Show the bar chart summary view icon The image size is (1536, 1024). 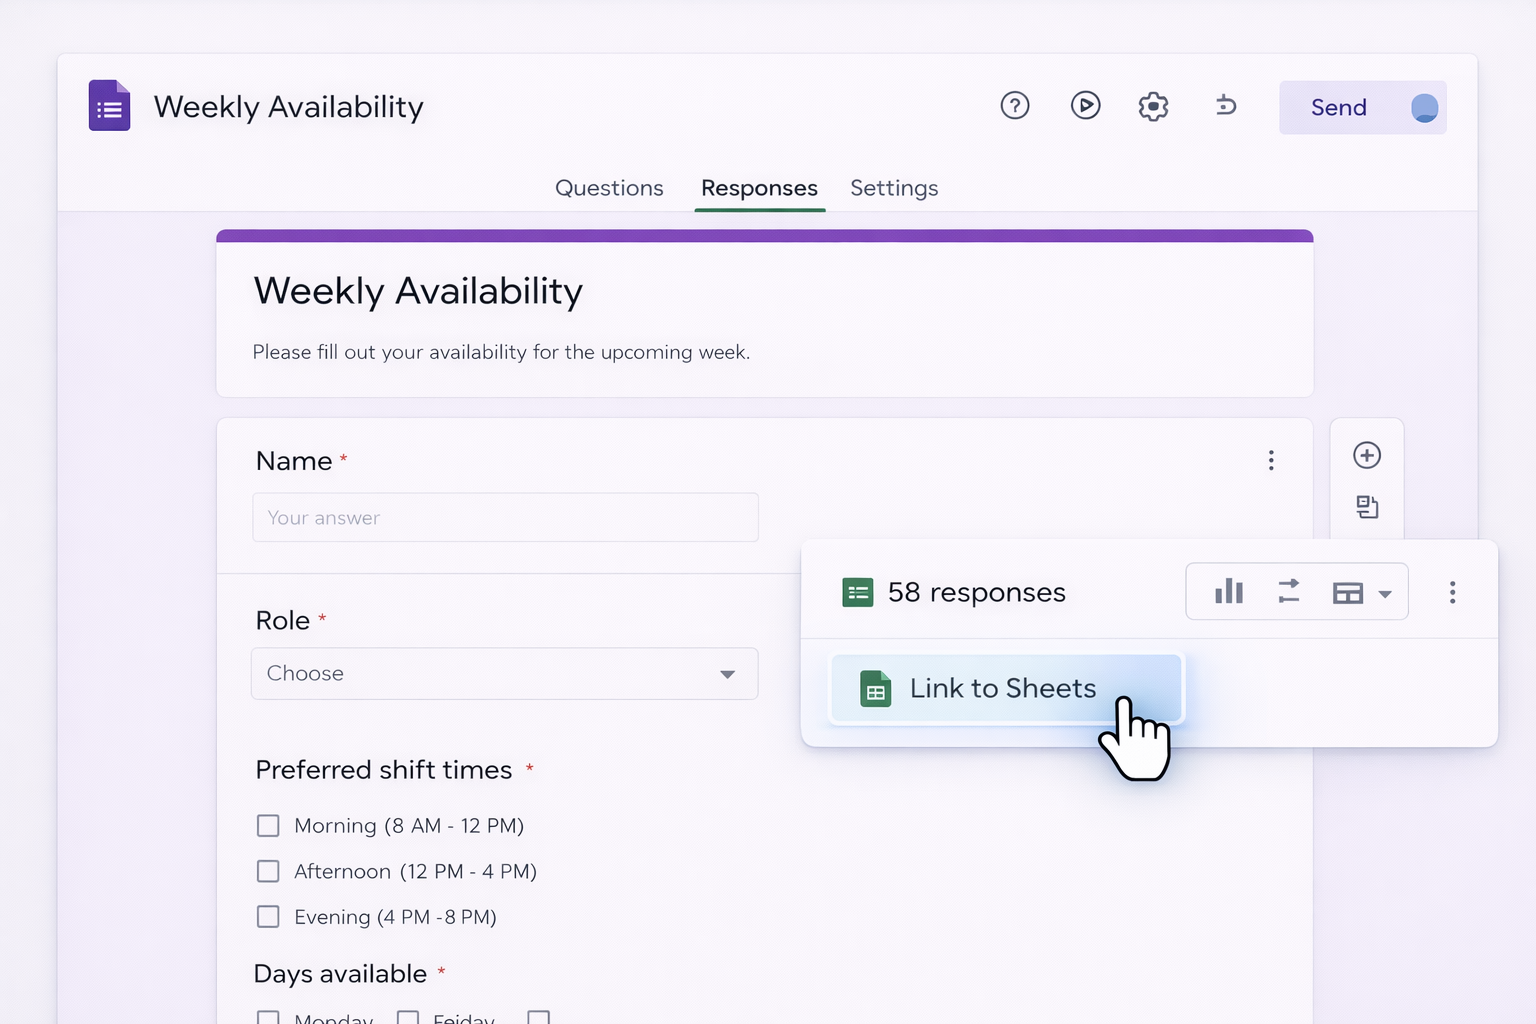1228,592
